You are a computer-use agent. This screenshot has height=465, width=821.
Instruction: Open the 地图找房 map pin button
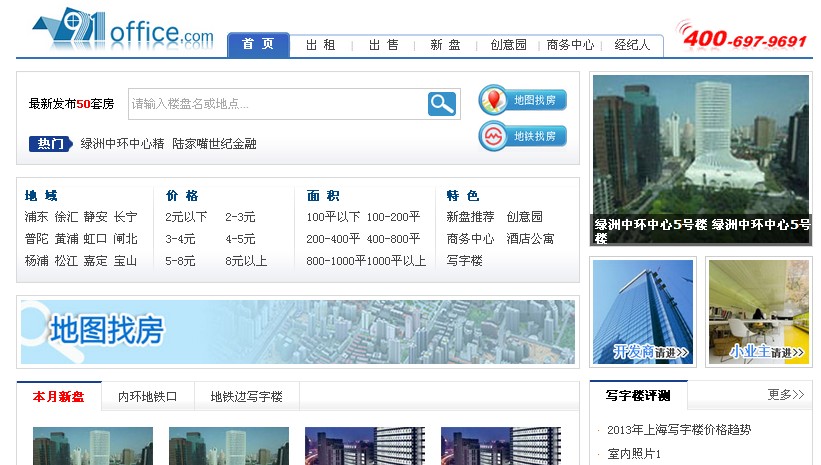(522, 100)
